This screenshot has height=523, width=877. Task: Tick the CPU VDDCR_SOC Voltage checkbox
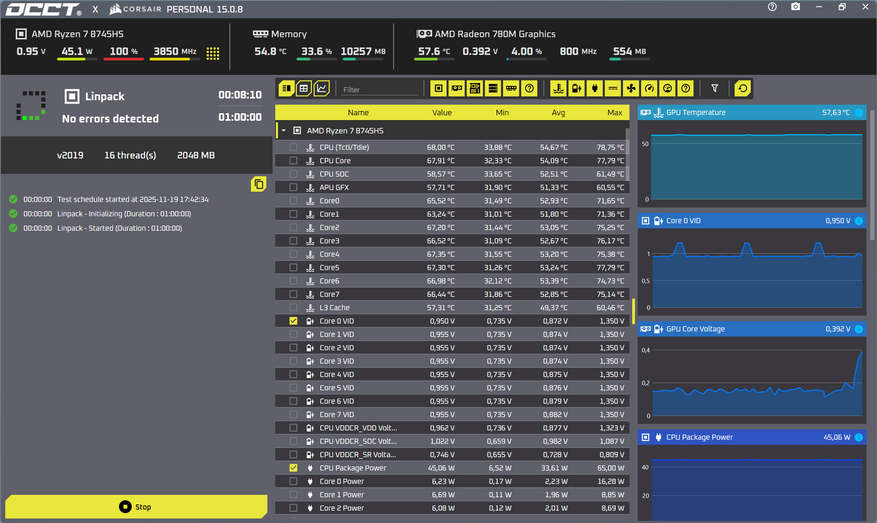pyautogui.click(x=293, y=441)
